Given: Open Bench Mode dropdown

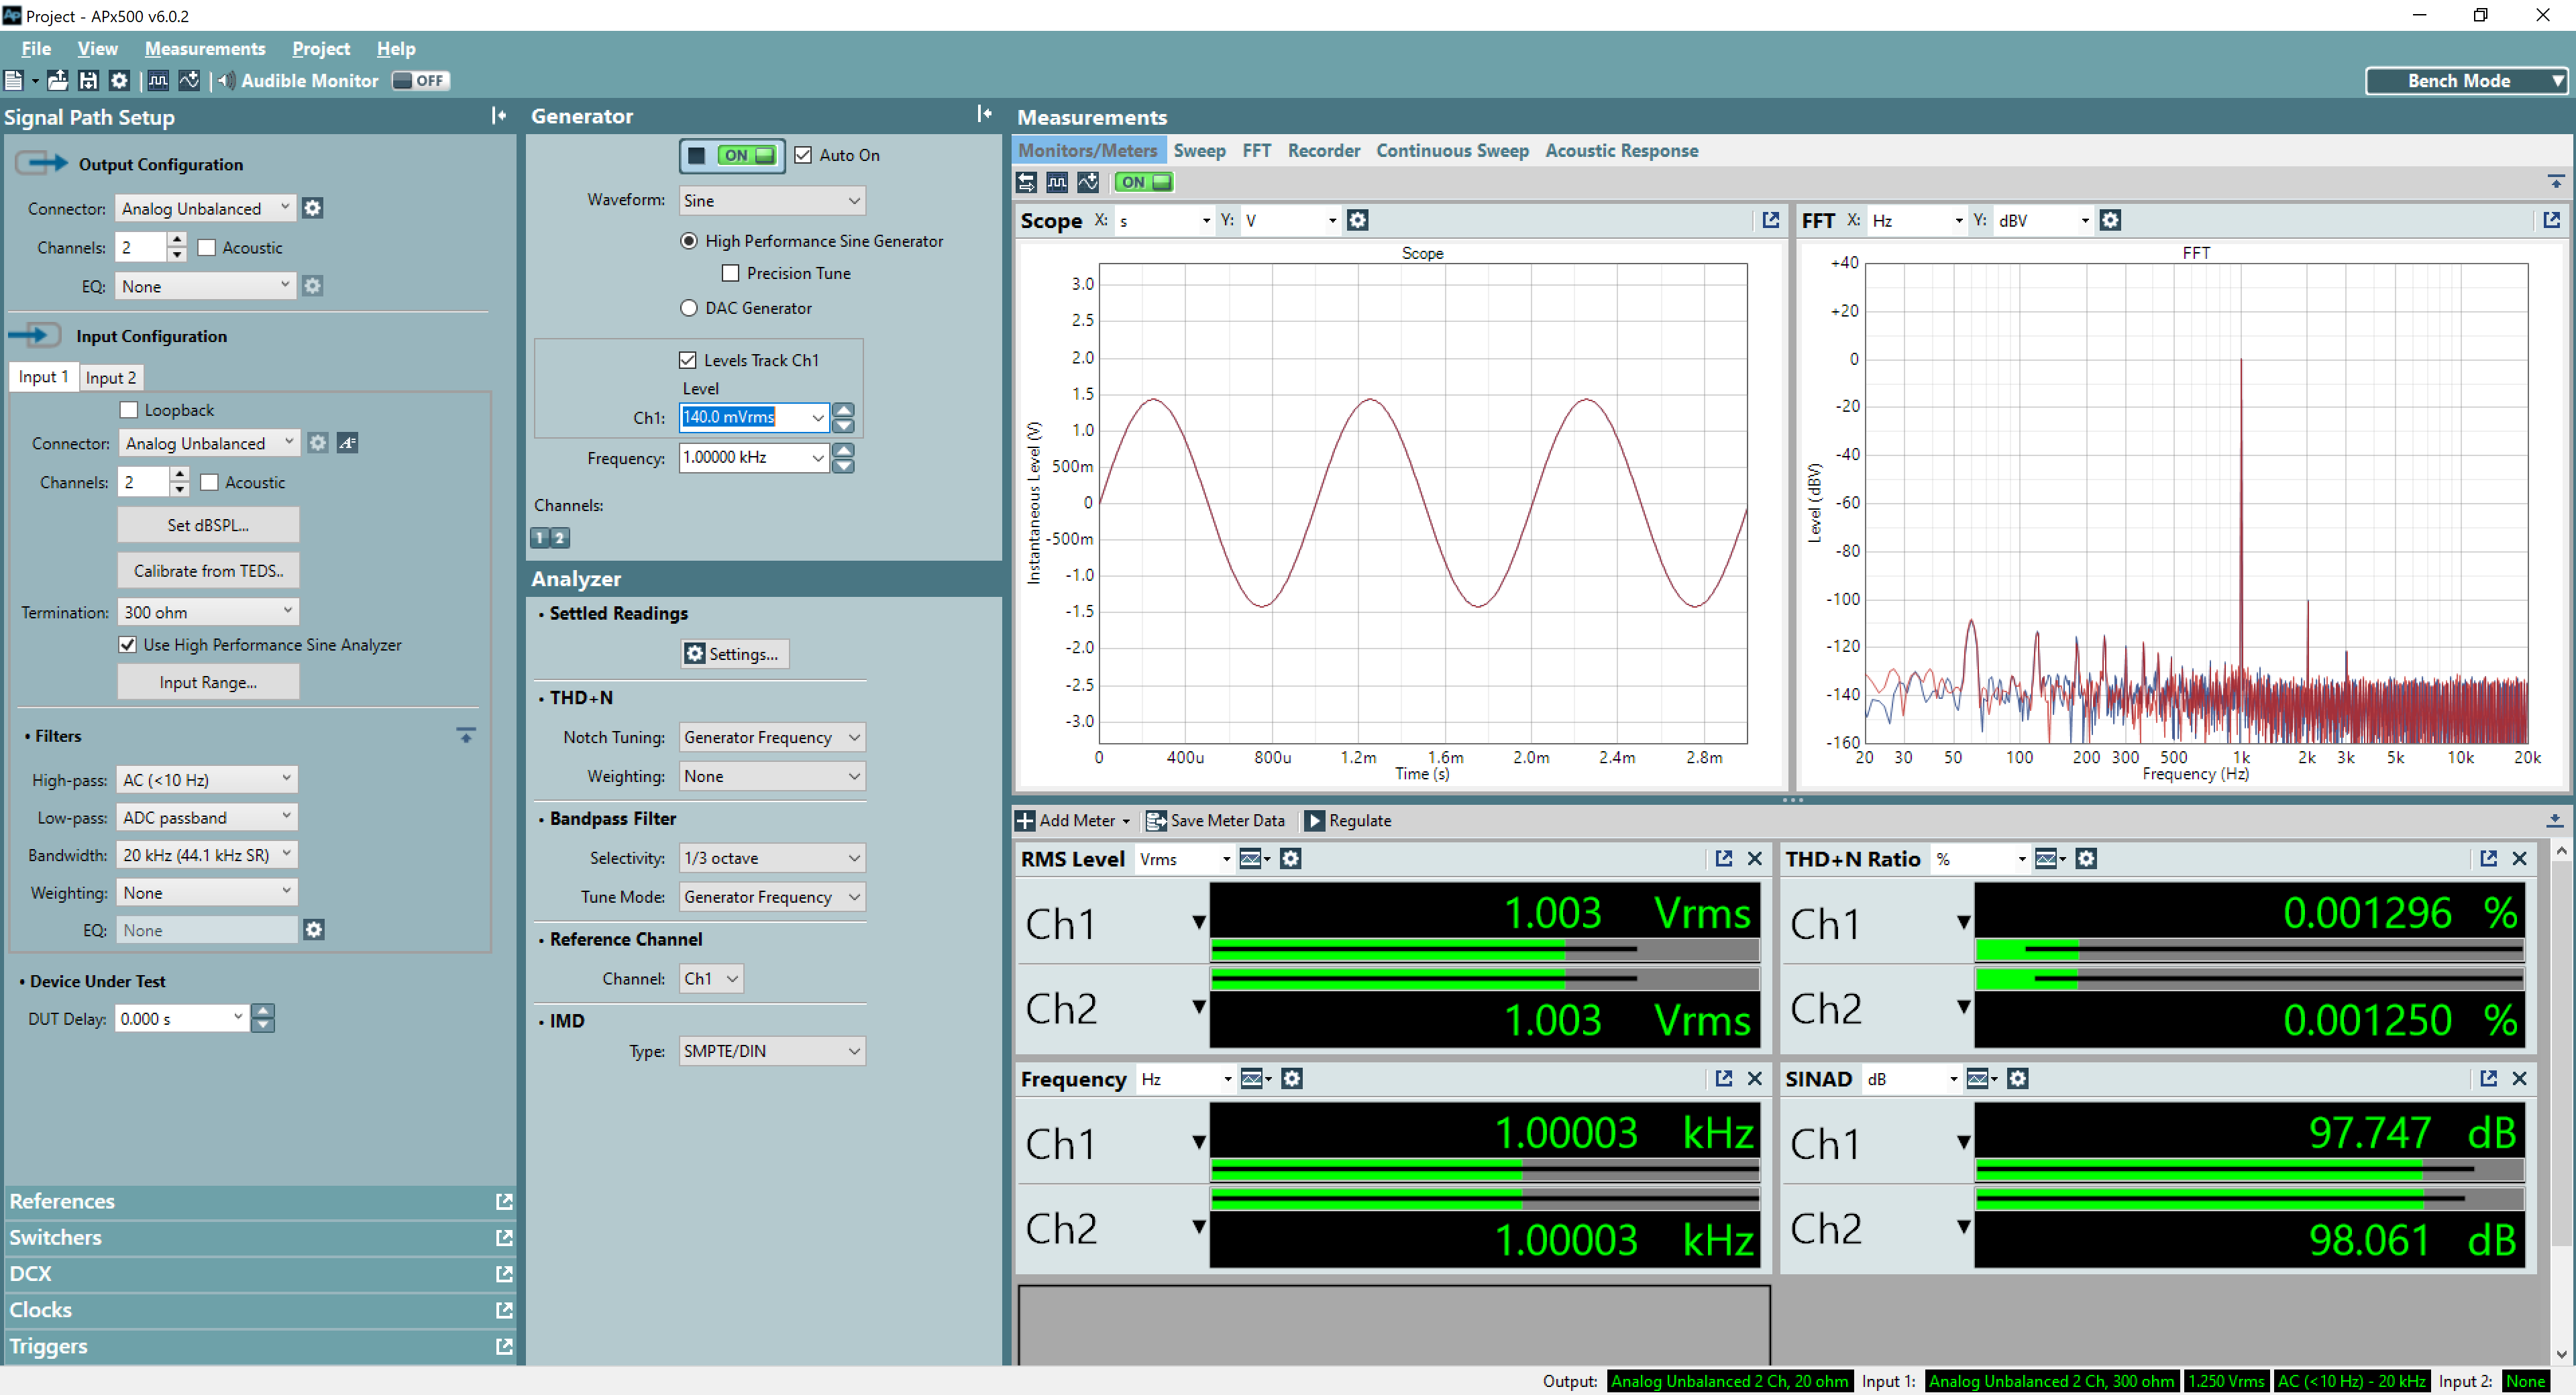Looking at the screenshot, I should [2466, 81].
